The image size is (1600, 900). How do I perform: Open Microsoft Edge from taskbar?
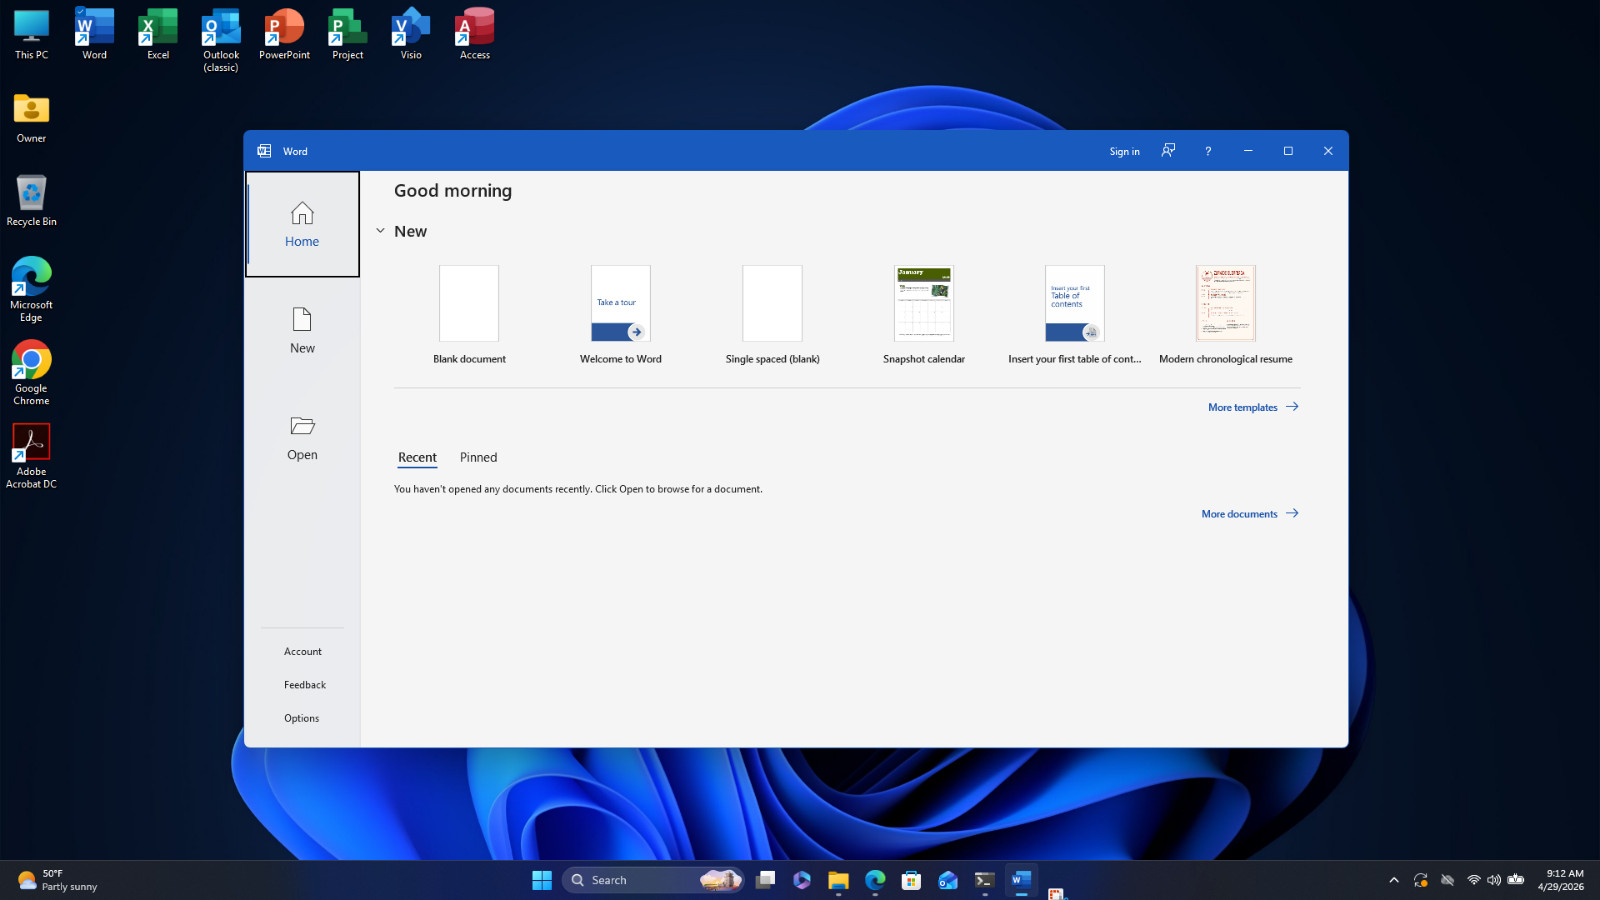[875, 880]
